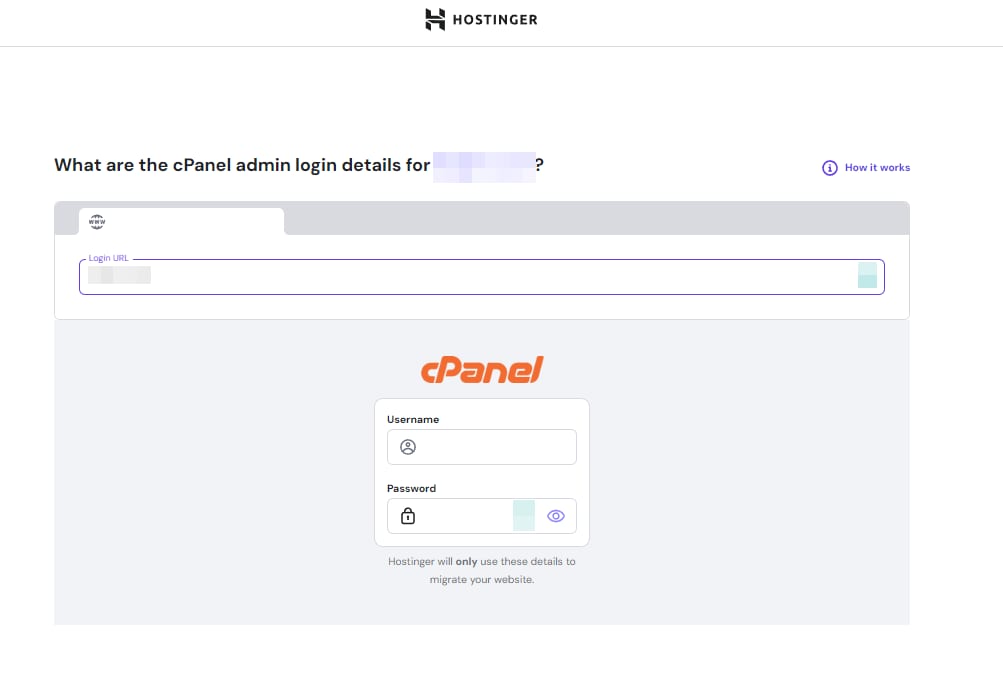Click the cPanel admin login details heading

point(242,165)
